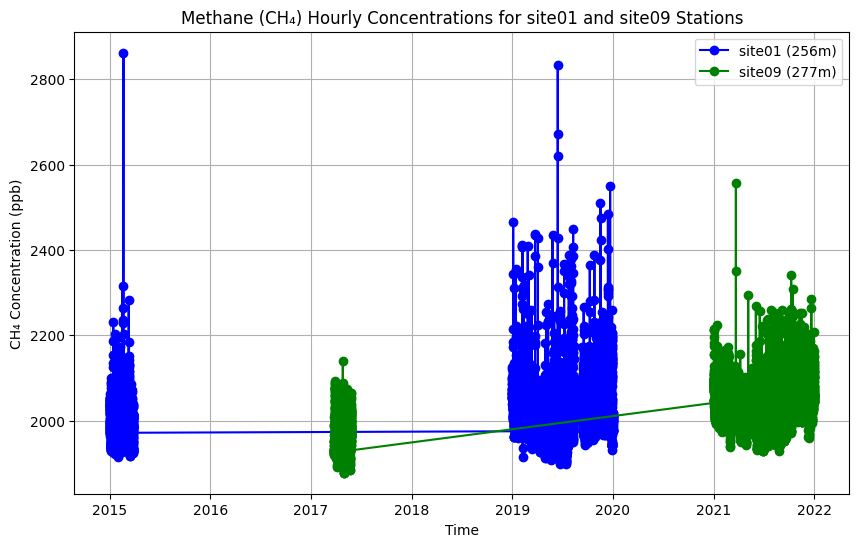
Task: Click the 2000 tick label on y-axis
Action: (50, 421)
